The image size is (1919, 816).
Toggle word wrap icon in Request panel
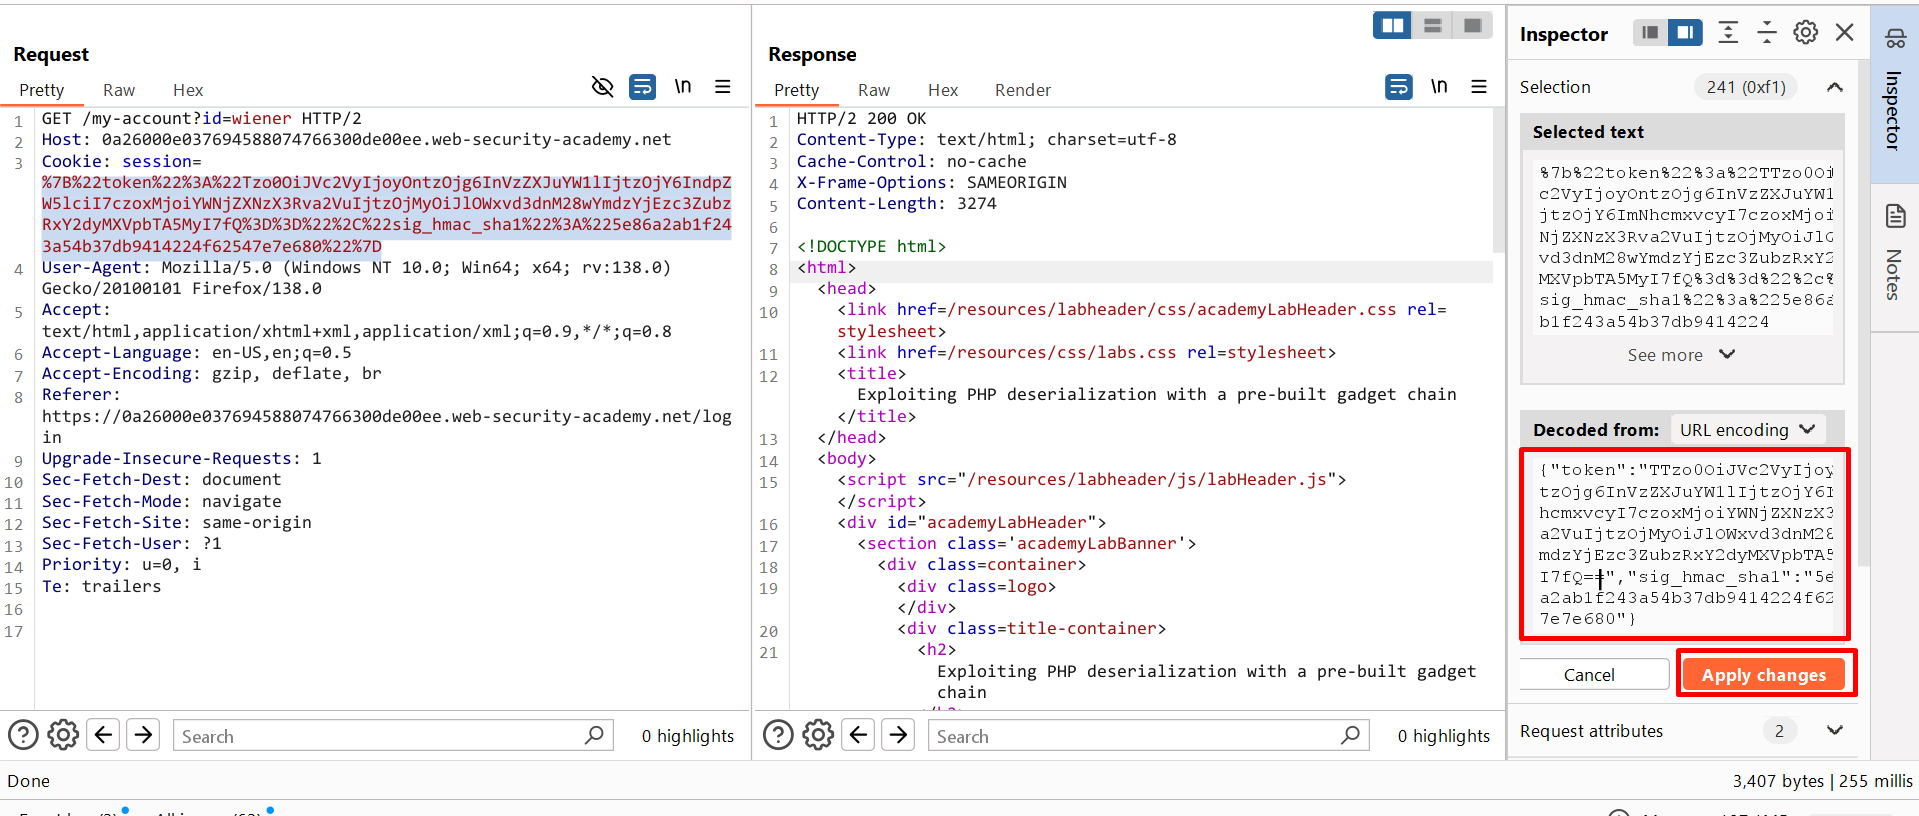point(642,87)
